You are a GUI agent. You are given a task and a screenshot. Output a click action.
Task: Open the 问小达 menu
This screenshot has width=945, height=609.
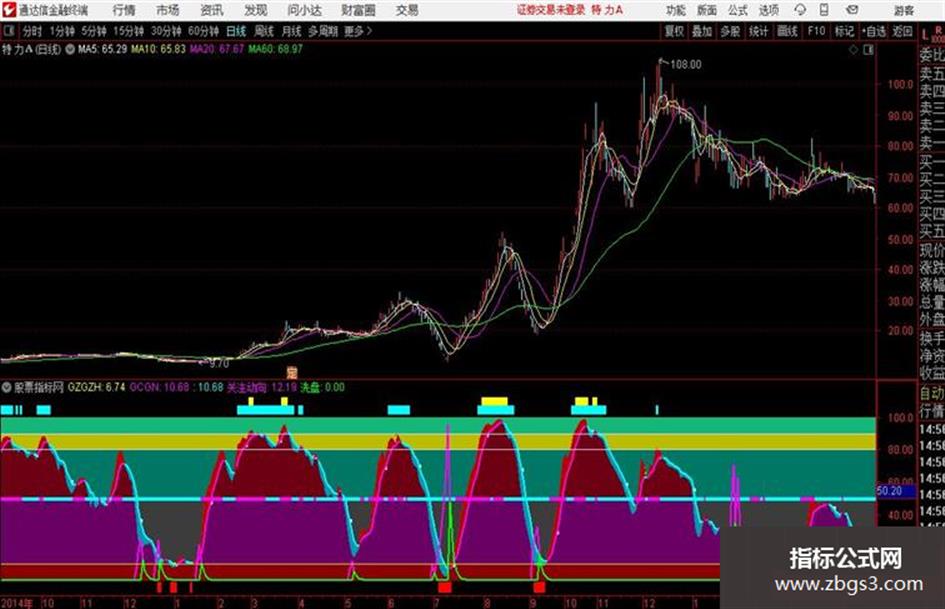(x=304, y=10)
